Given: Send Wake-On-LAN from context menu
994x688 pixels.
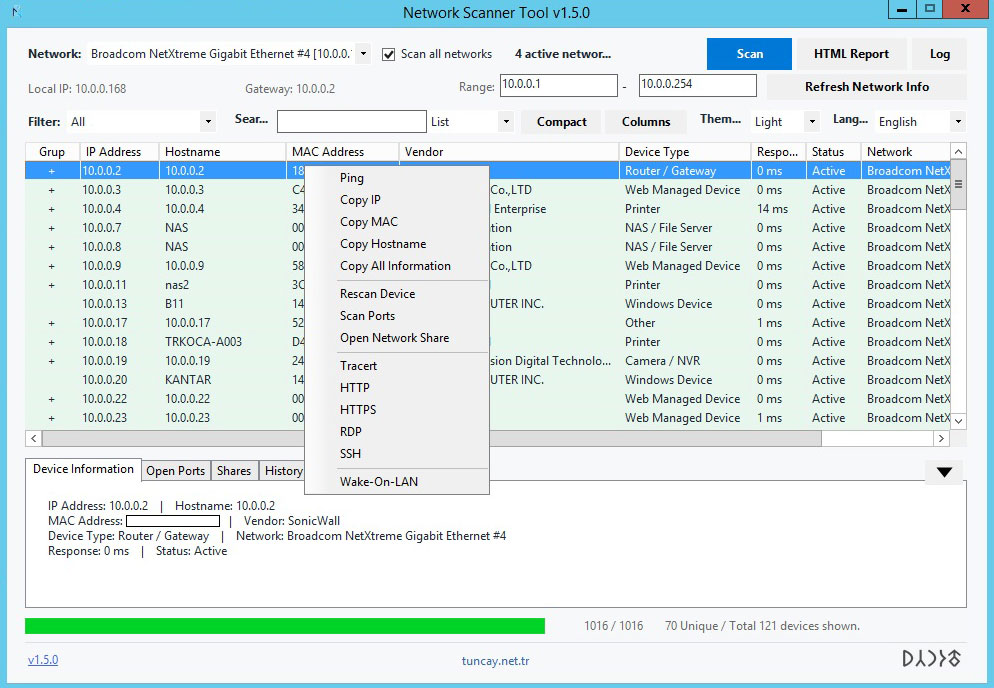Looking at the screenshot, I should pos(397,482).
